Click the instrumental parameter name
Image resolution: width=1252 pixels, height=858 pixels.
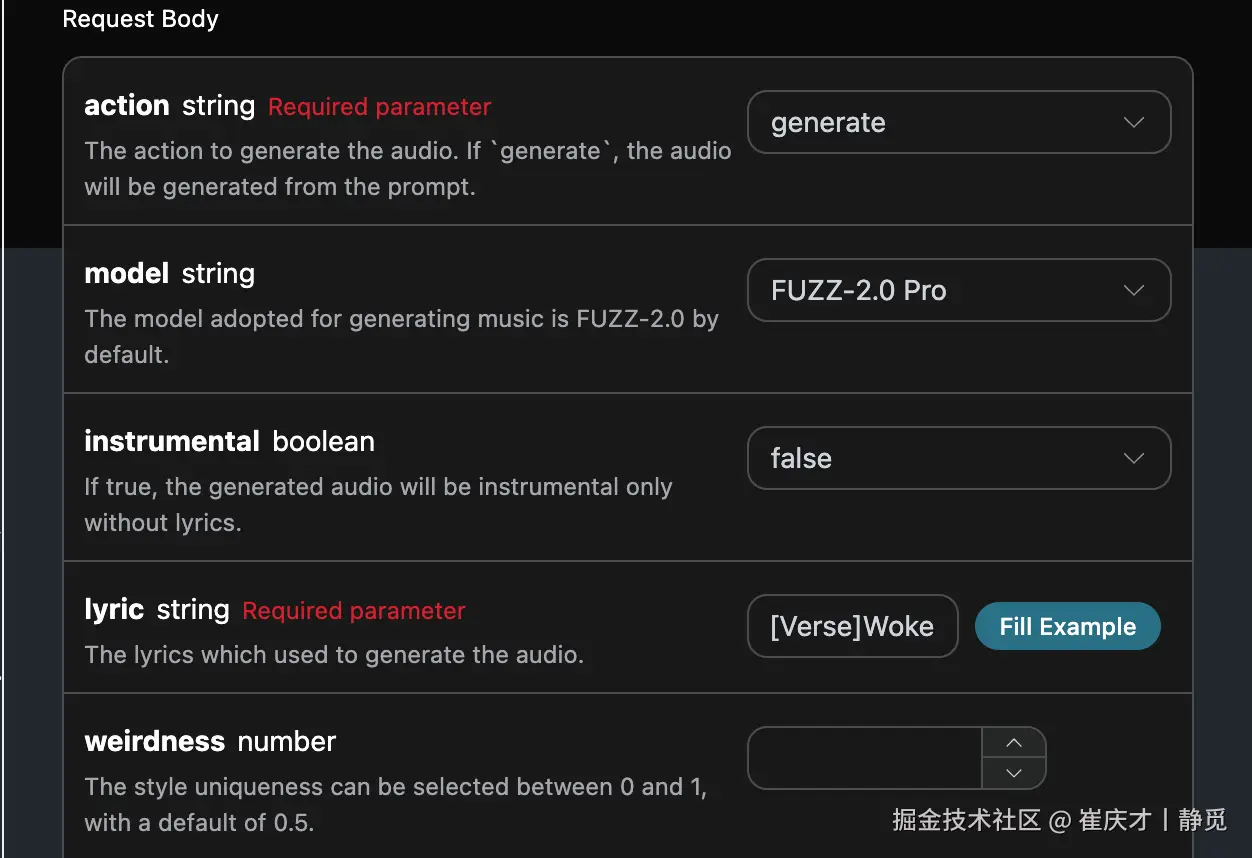coord(172,442)
